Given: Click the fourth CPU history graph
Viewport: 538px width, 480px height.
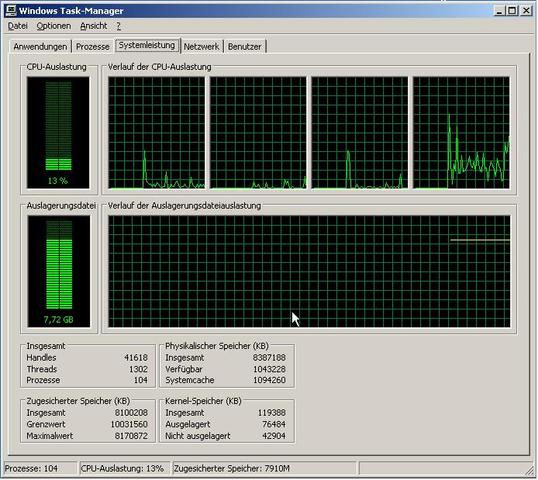Looking at the screenshot, I should coord(461,133).
